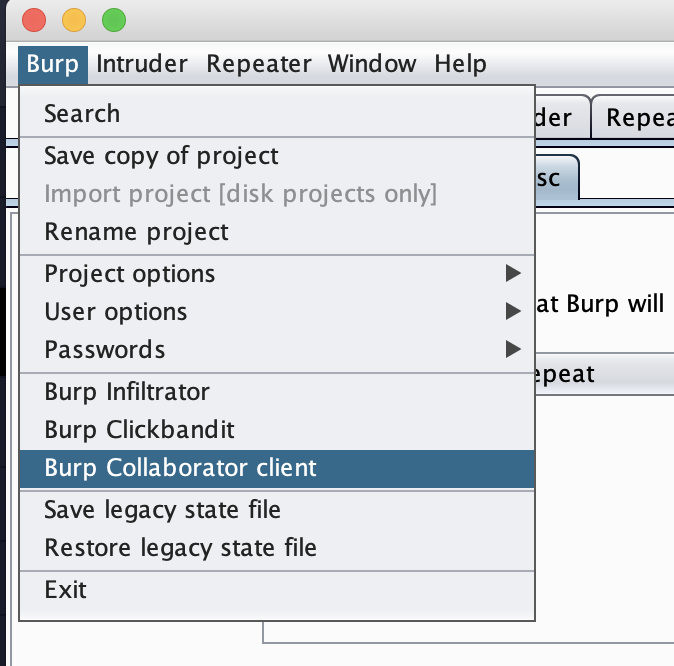Open the Intruder menu
Screen dimensions: 674x666
point(142,64)
